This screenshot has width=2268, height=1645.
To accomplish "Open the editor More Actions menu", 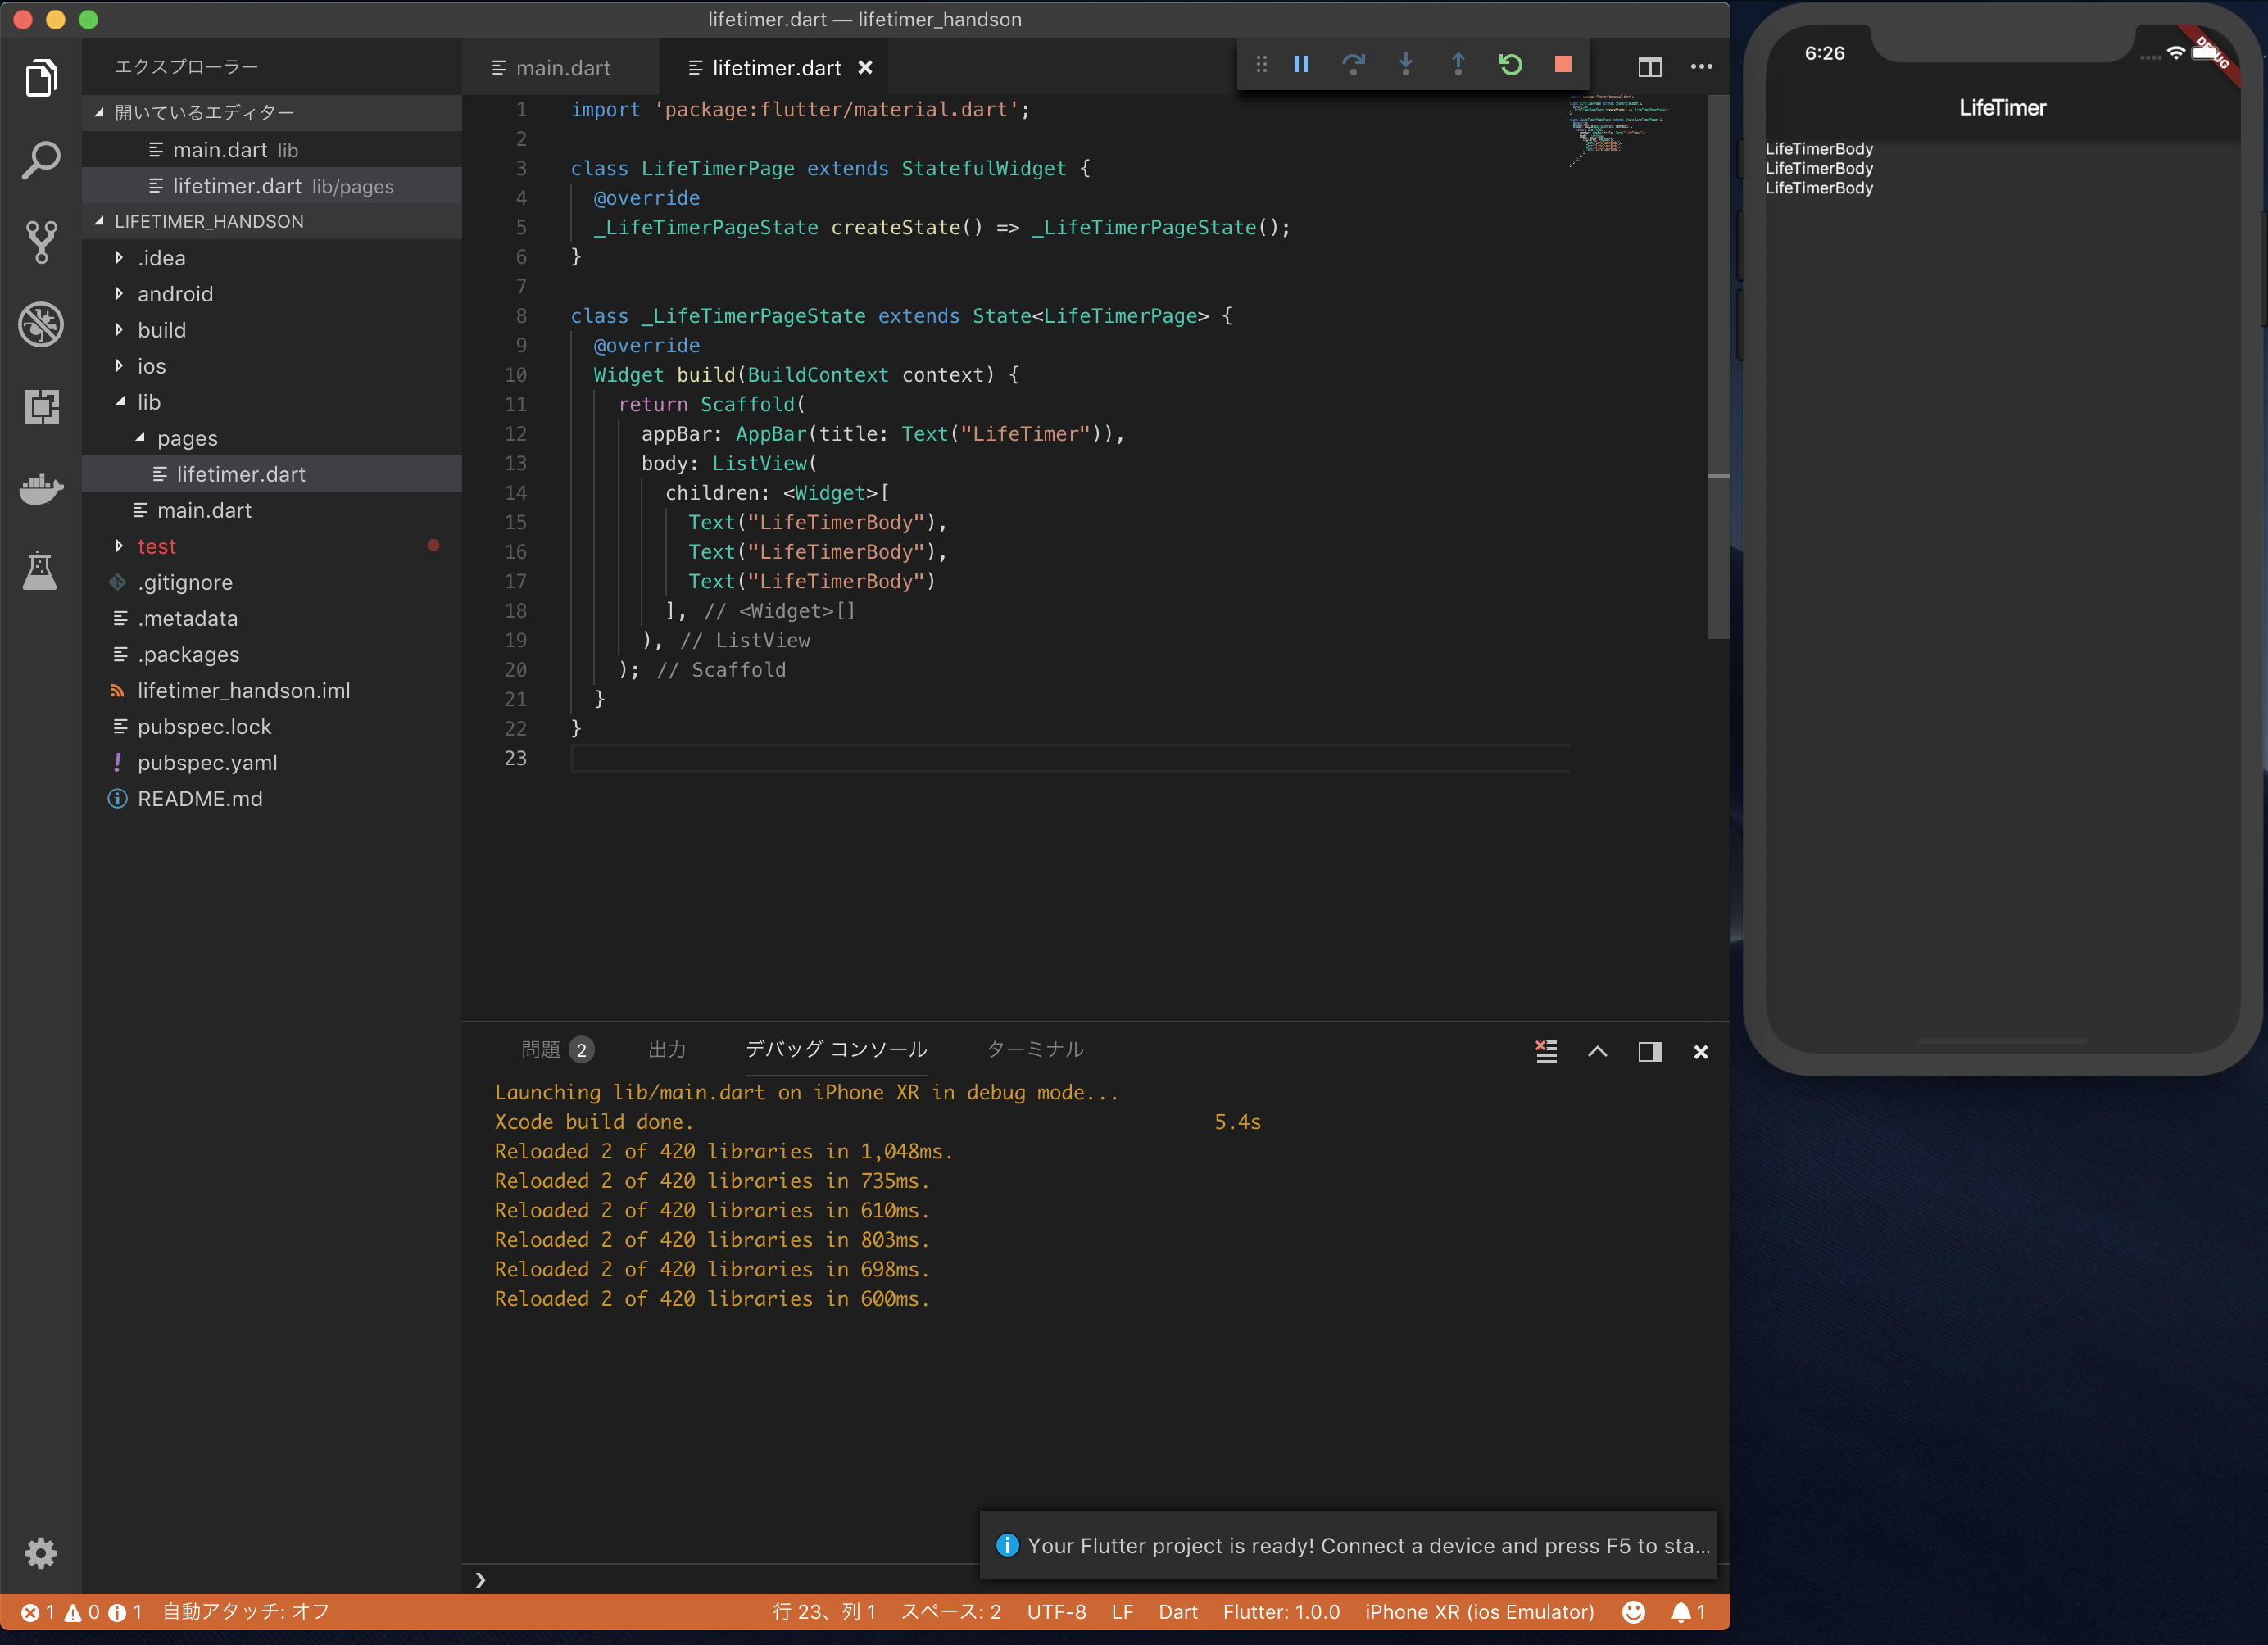I will (1701, 67).
